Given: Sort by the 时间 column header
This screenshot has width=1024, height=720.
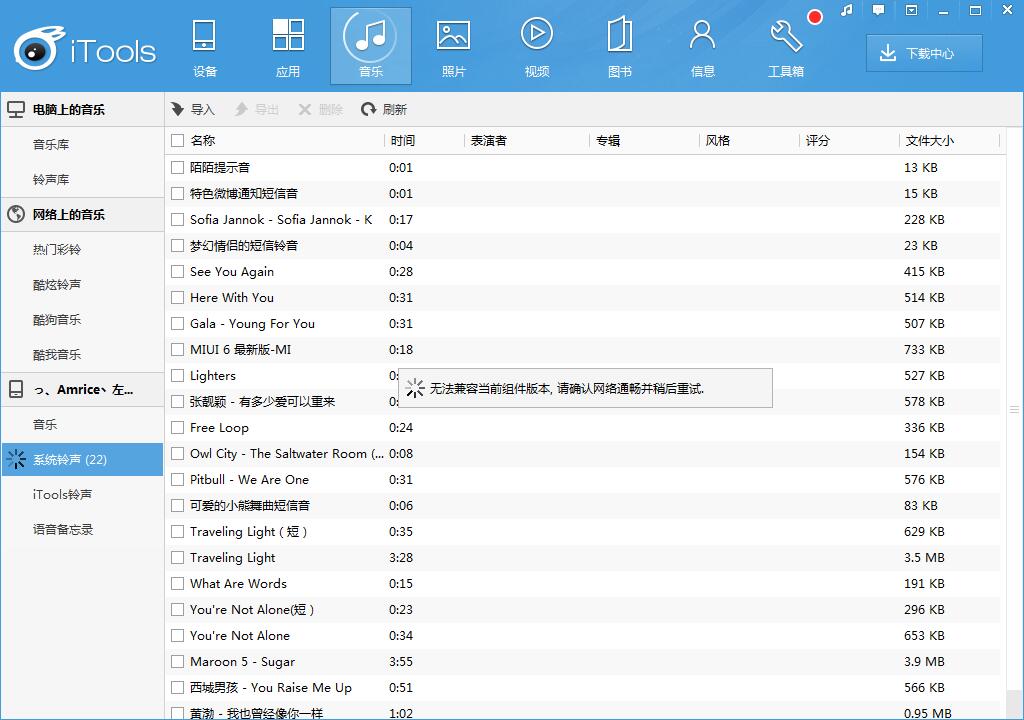Looking at the screenshot, I should pyautogui.click(x=403, y=140).
